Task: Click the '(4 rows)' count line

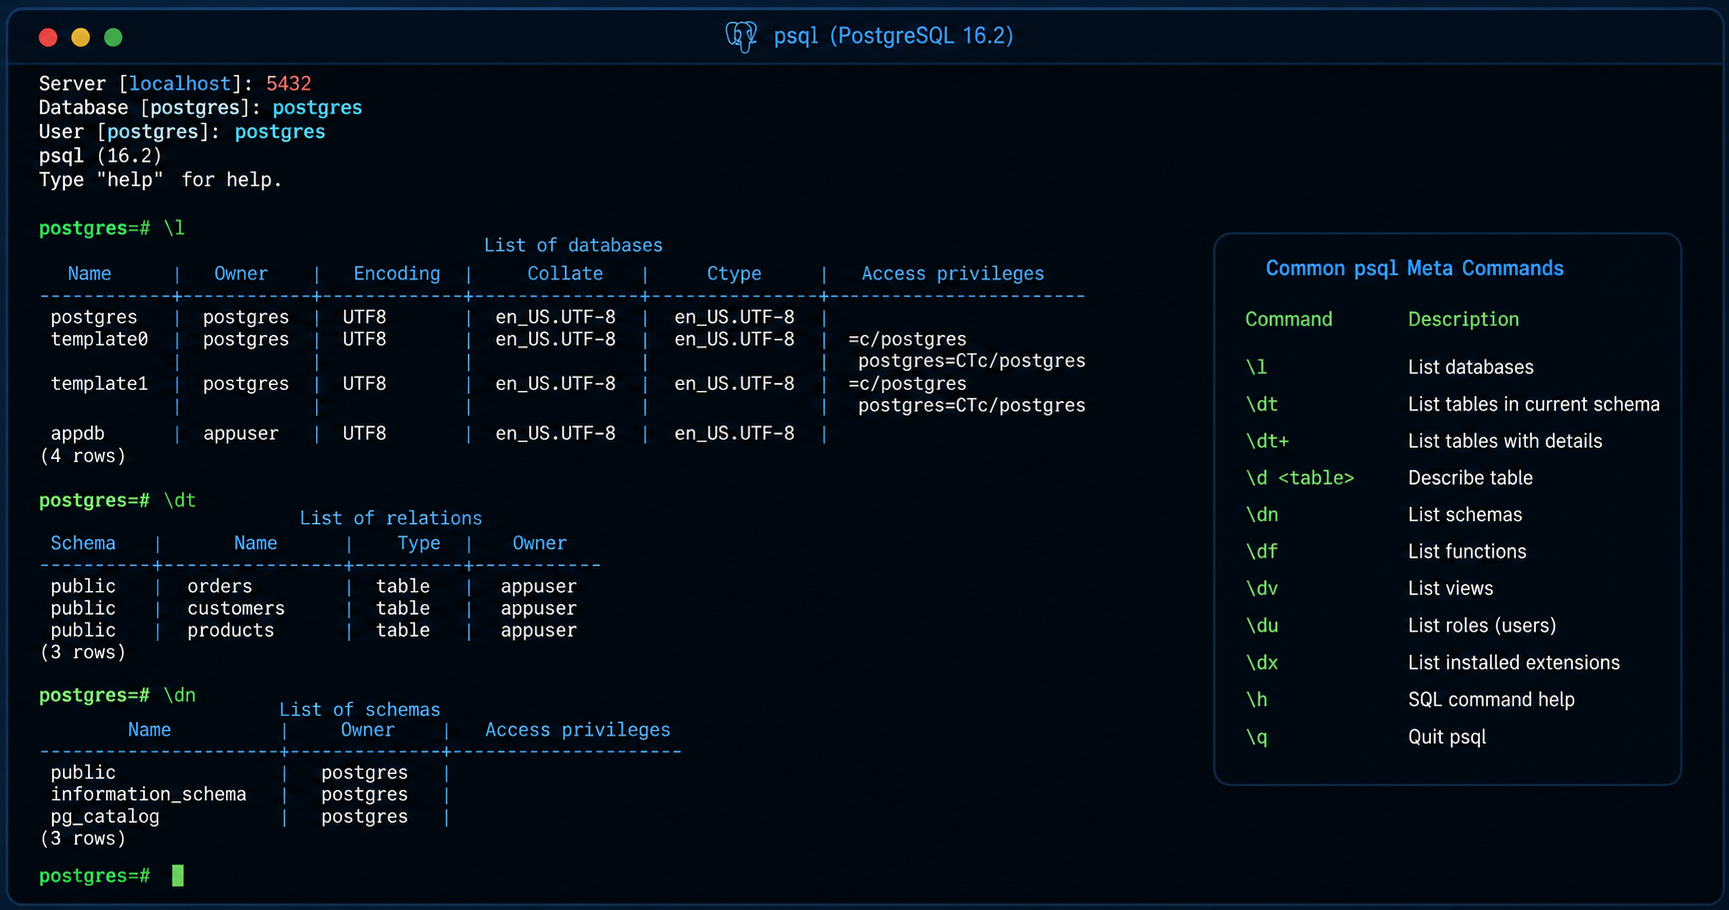Action: (83, 456)
